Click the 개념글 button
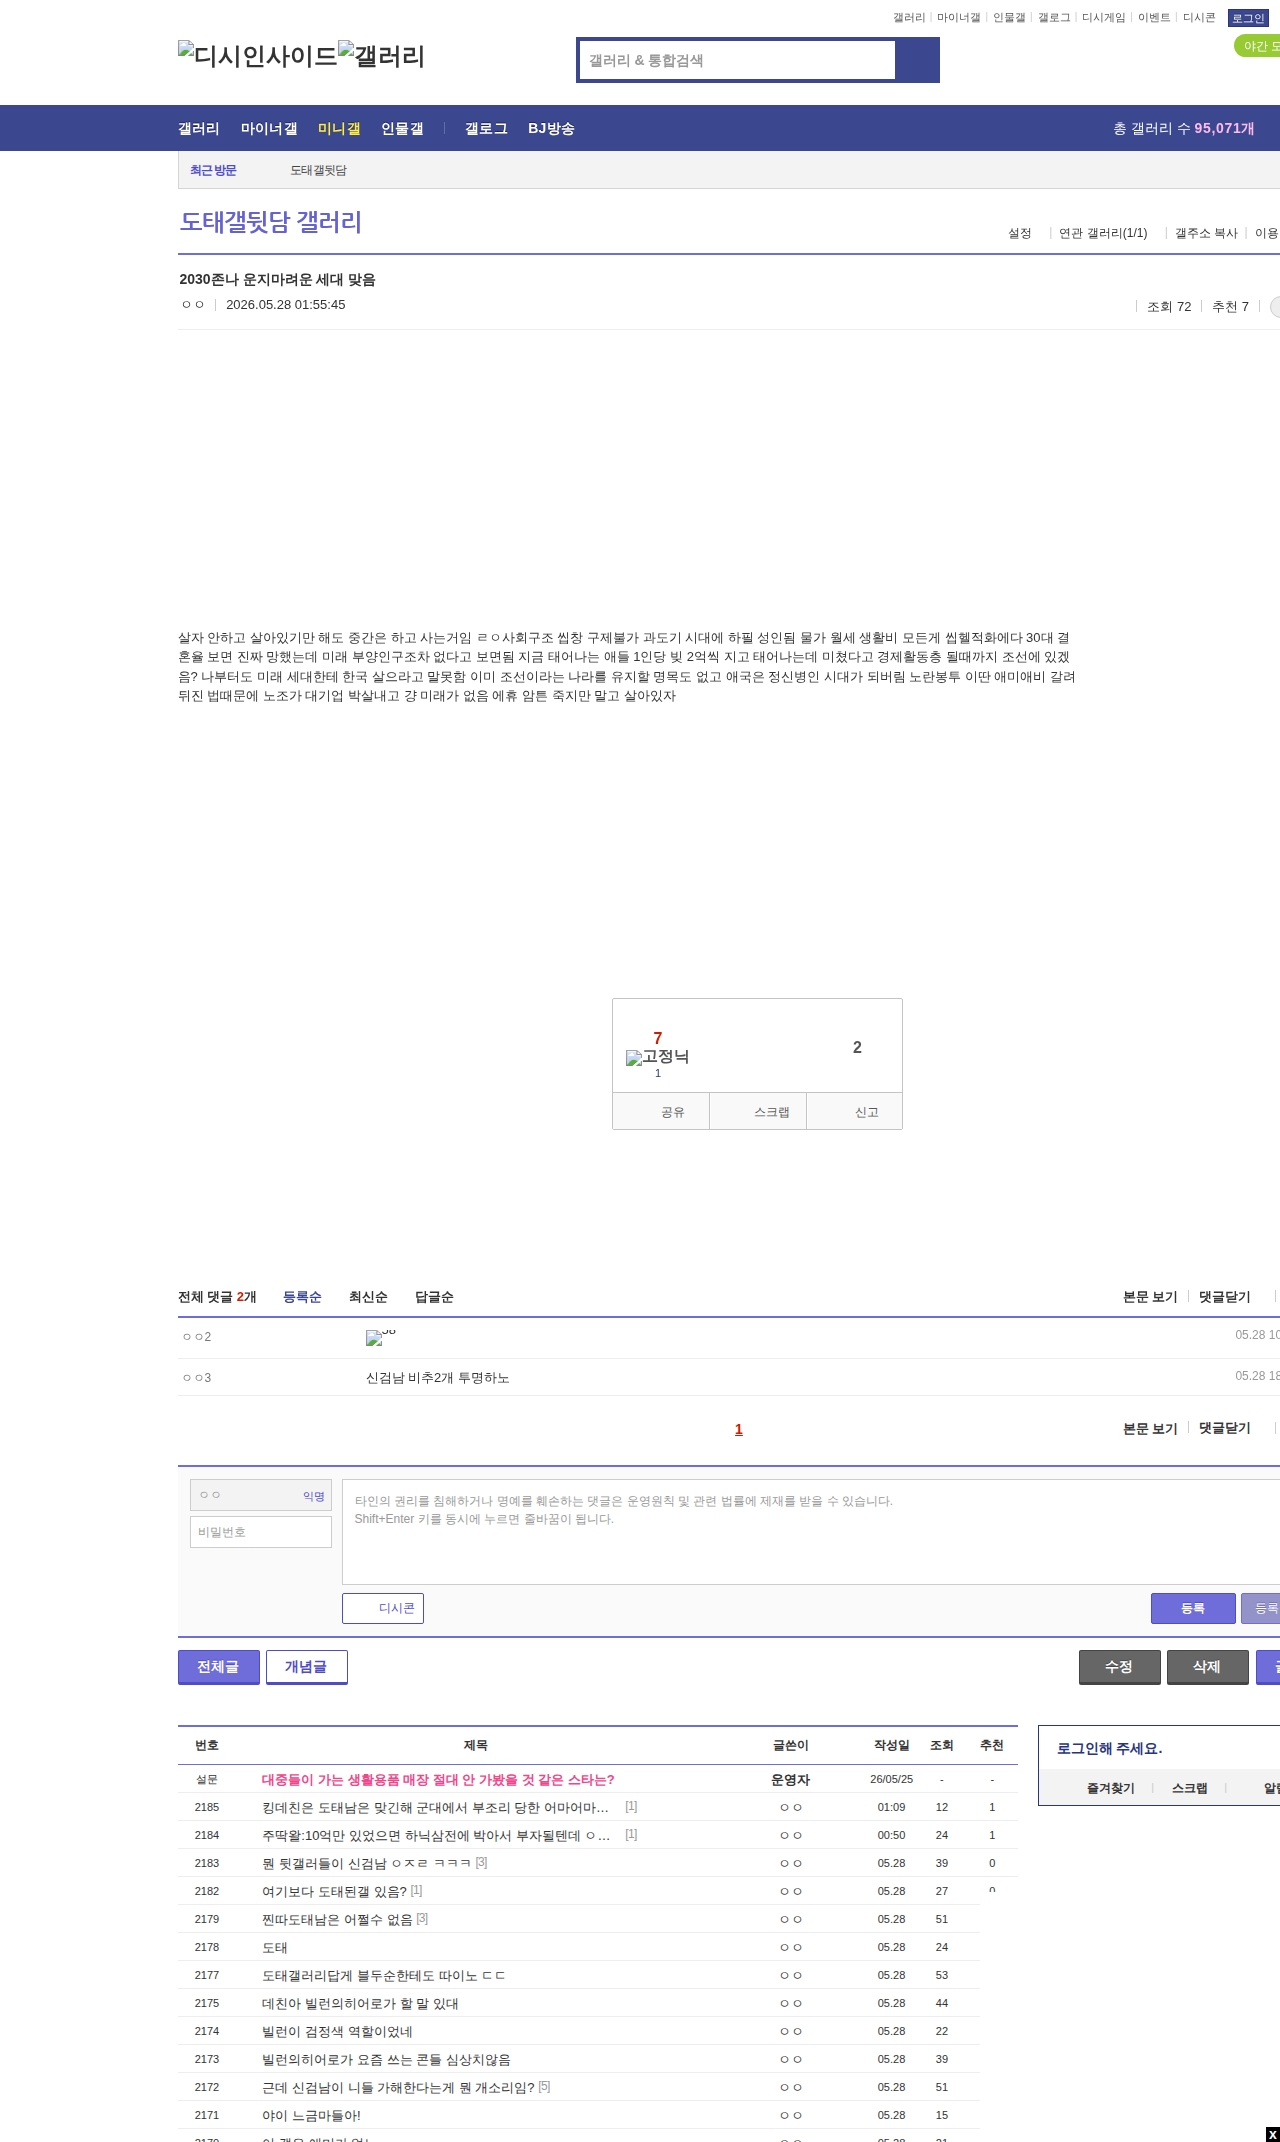This screenshot has width=1280, height=2142. coord(307,1667)
